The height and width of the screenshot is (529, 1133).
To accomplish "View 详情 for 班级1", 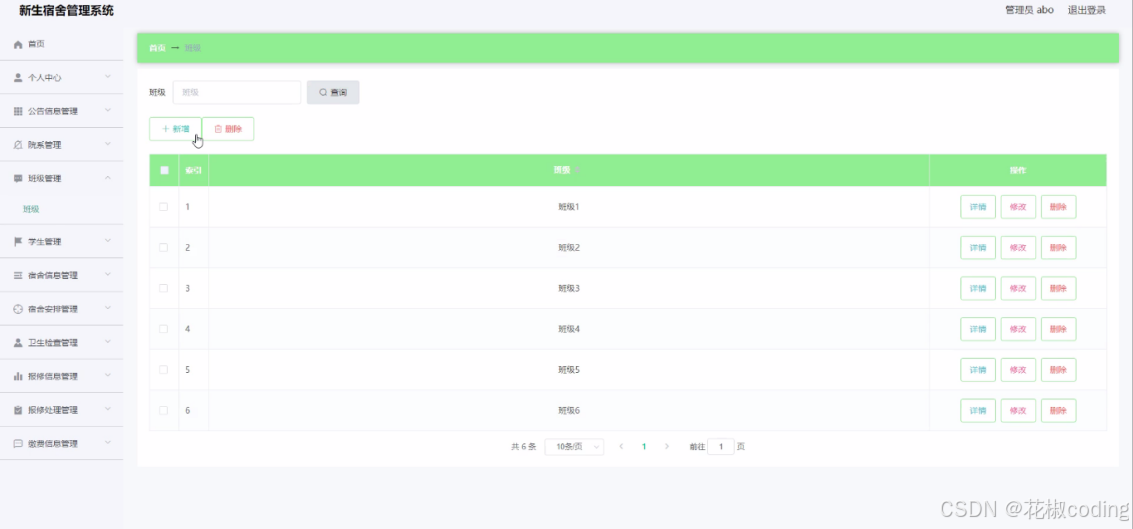I will [978, 207].
